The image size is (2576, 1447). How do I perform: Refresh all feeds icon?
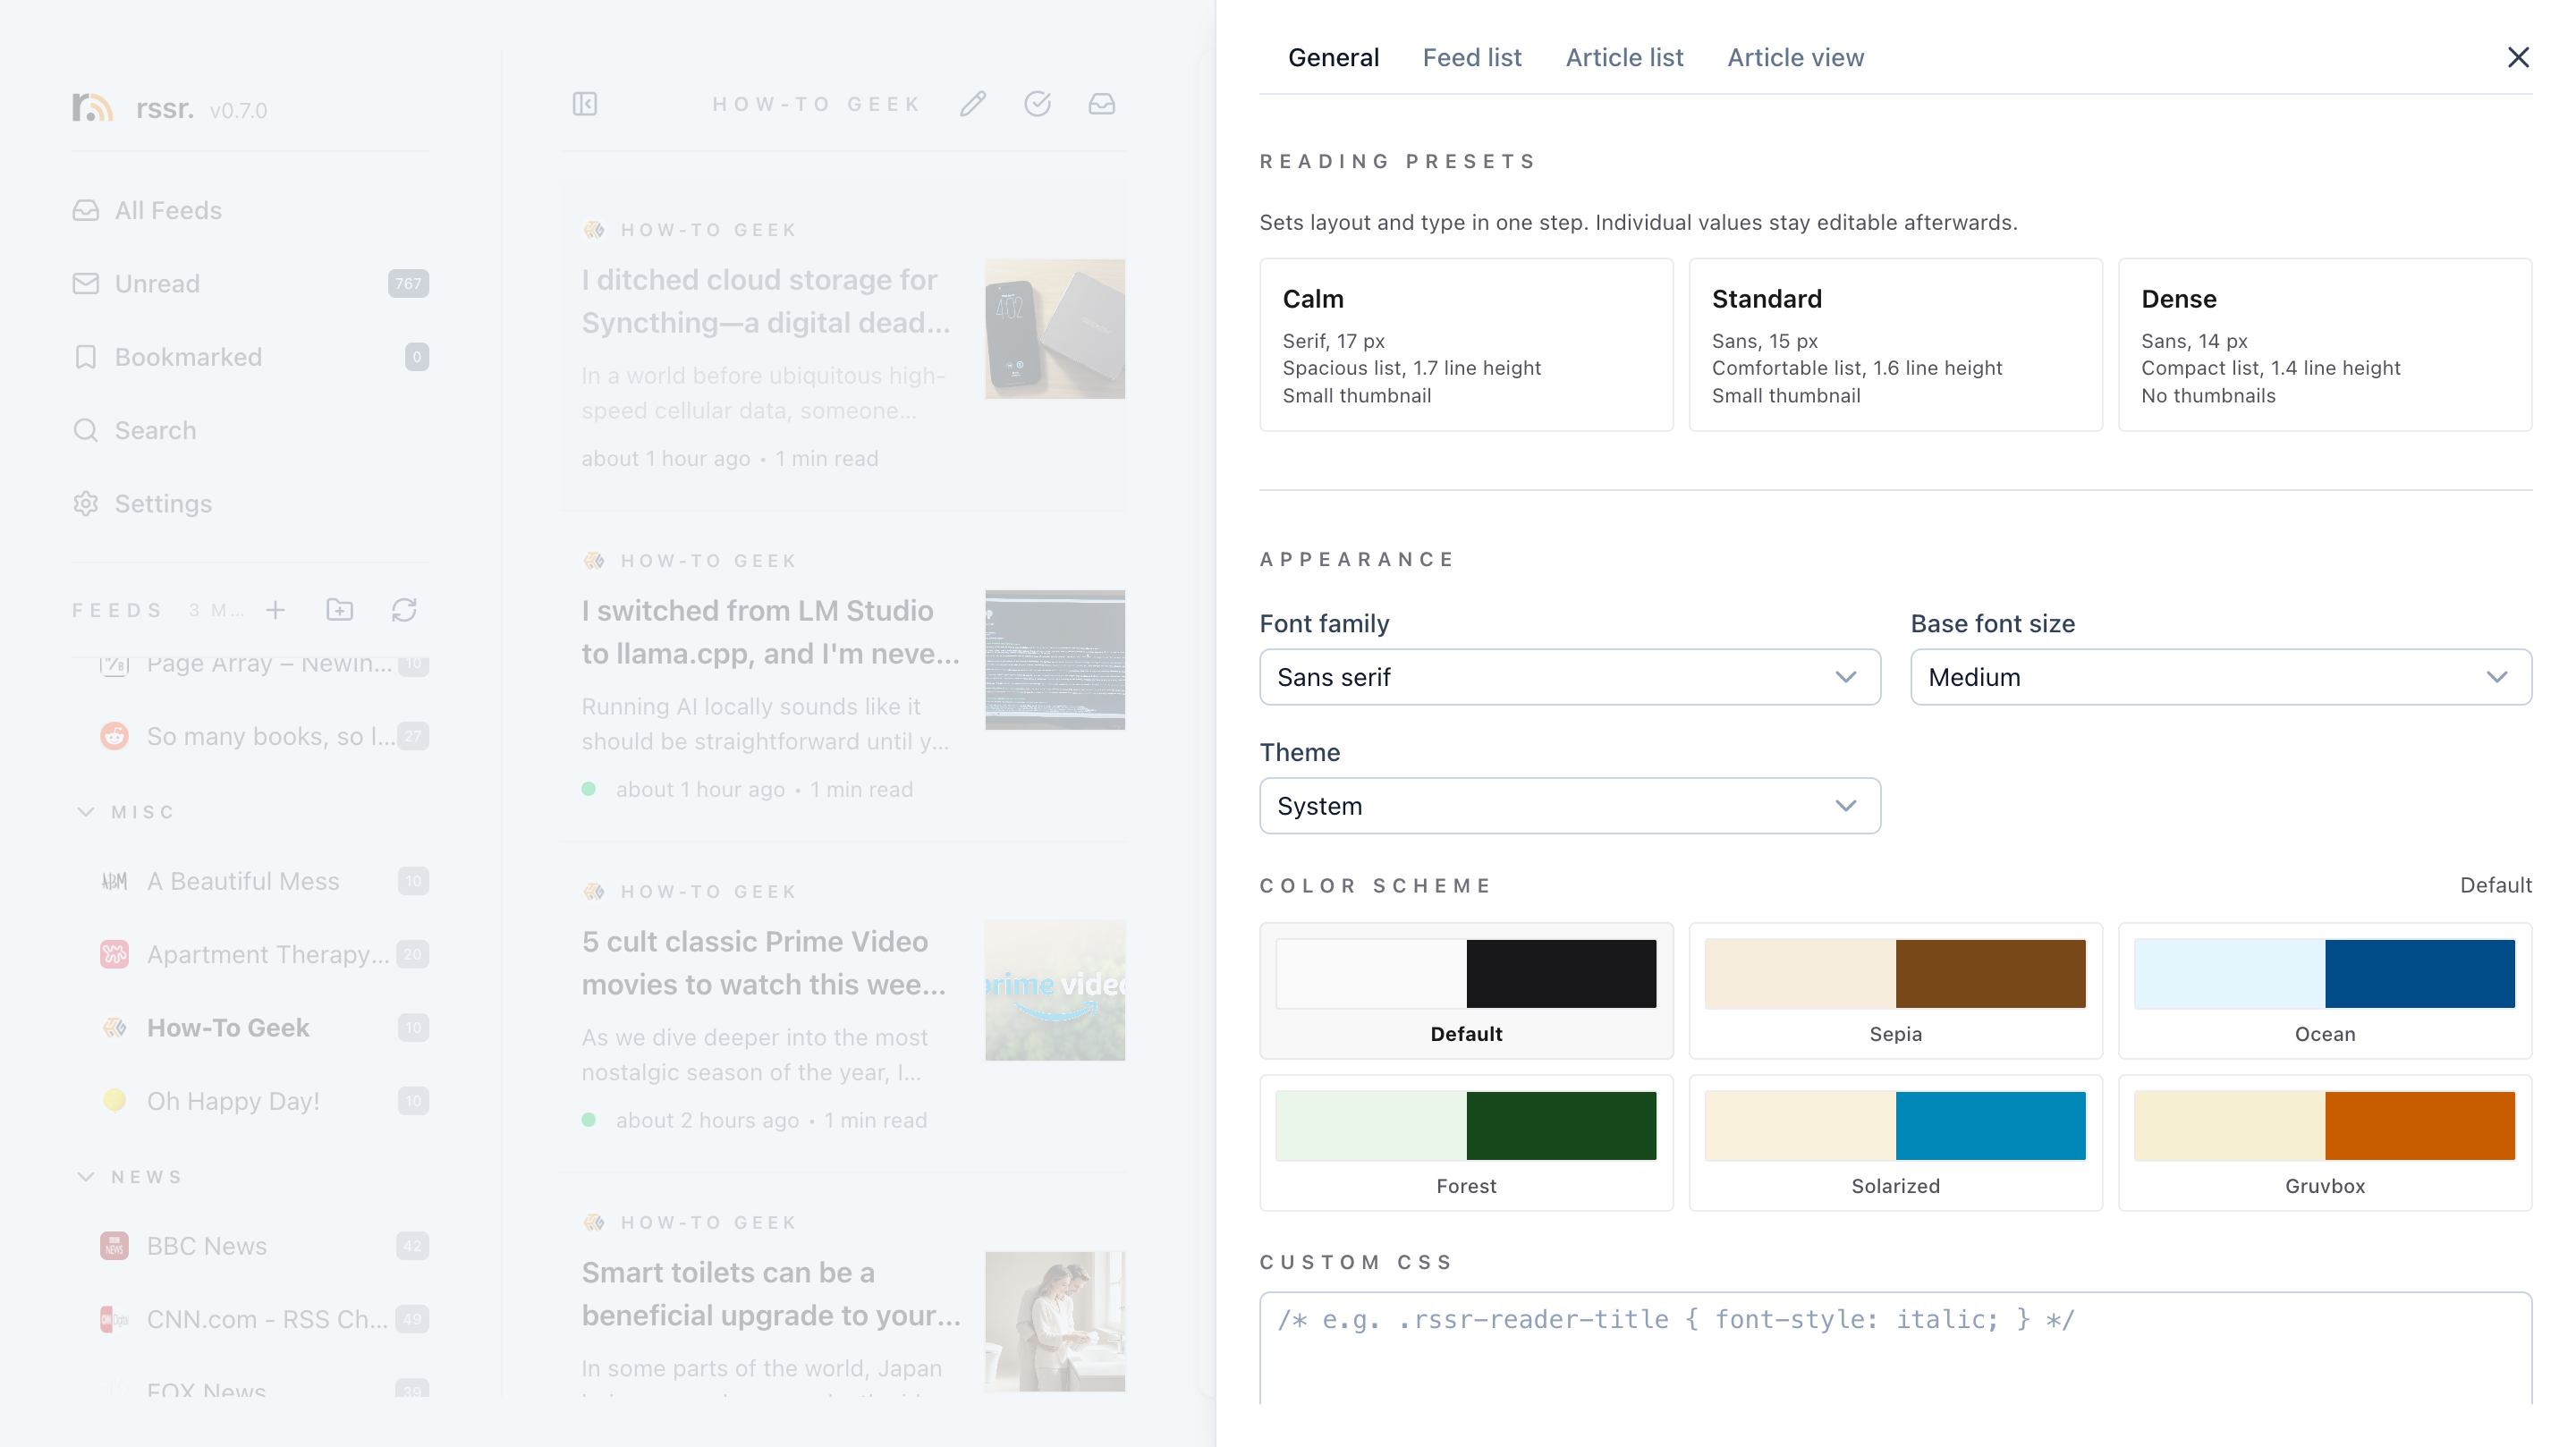[x=404, y=610]
